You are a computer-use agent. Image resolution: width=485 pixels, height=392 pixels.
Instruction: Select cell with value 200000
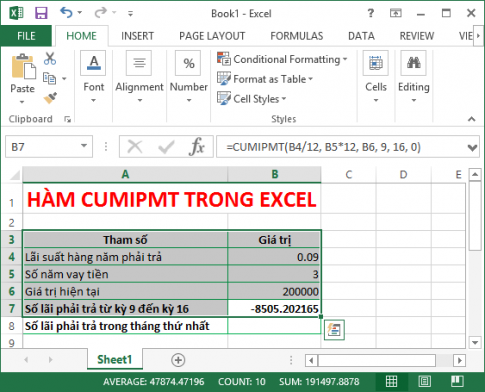274,292
